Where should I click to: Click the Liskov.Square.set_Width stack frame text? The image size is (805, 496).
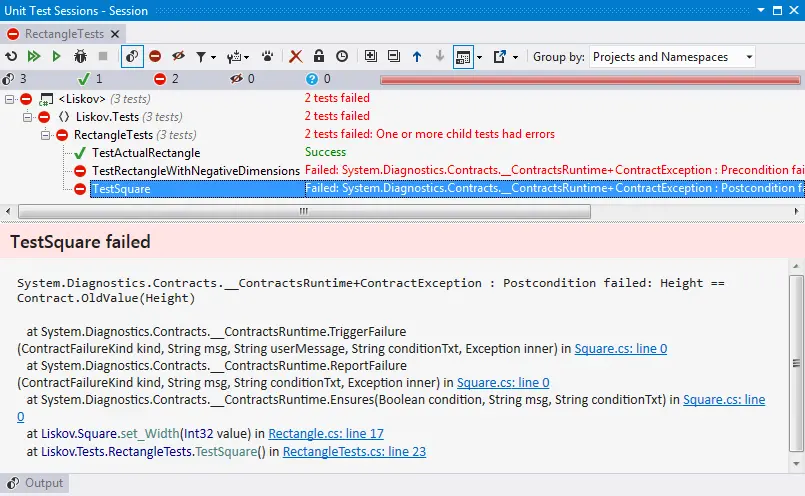(x=110, y=433)
